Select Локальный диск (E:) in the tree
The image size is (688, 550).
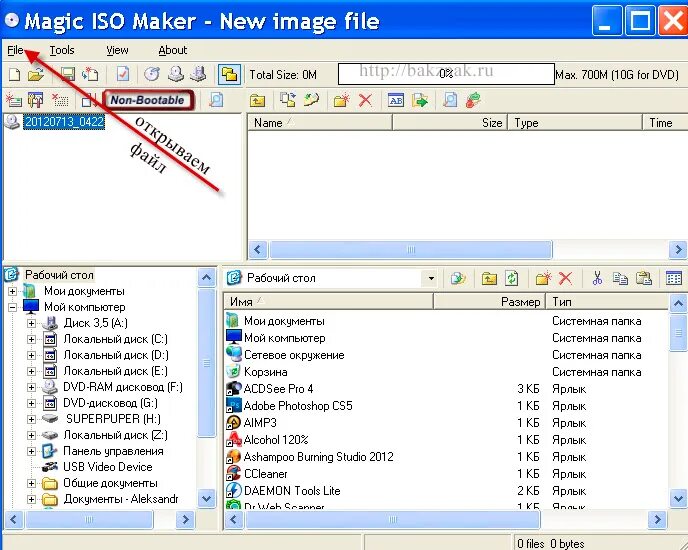pos(115,371)
